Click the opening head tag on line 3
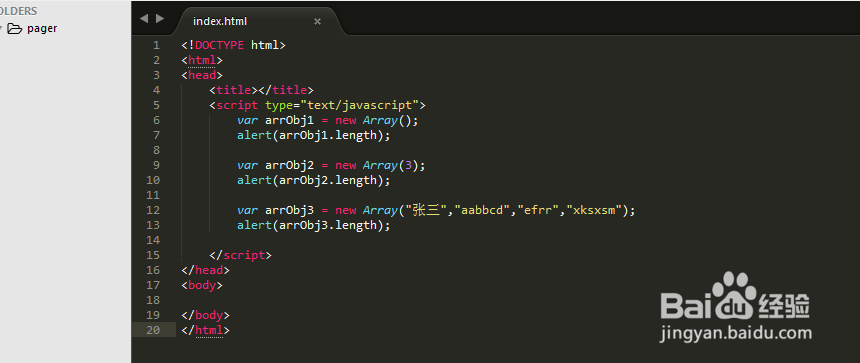 click(202, 75)
